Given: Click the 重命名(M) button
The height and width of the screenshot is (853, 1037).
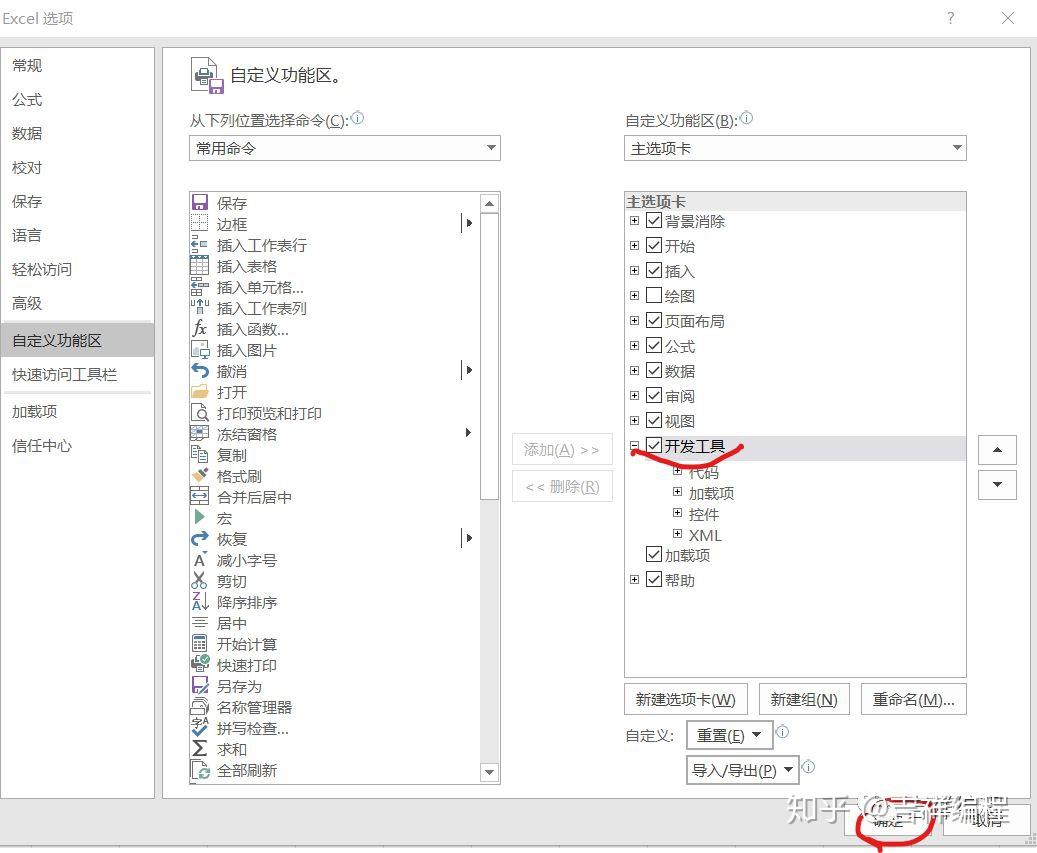Looking at the screenshot, I should point(913,698).
